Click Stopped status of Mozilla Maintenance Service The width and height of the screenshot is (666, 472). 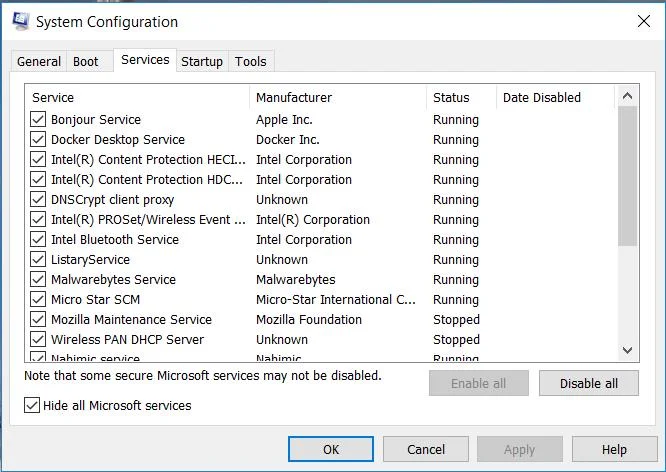coord(456,319)
